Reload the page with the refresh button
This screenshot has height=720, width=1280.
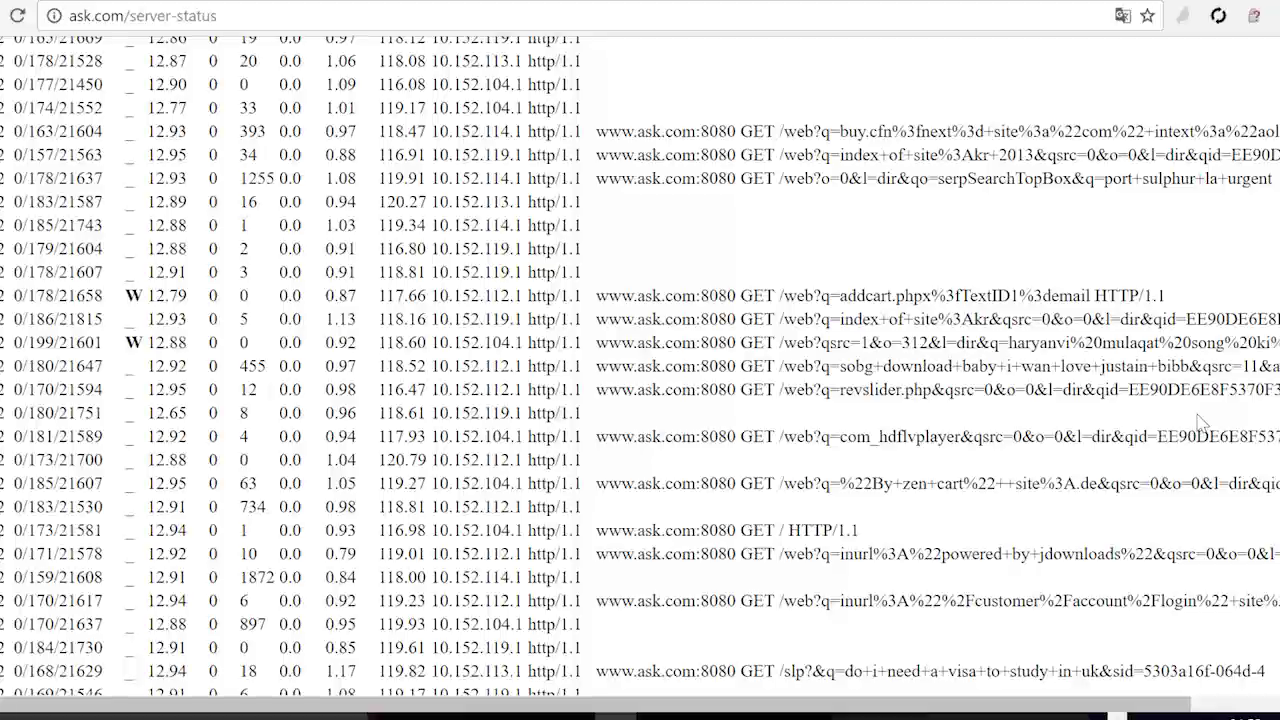(17, 16)
